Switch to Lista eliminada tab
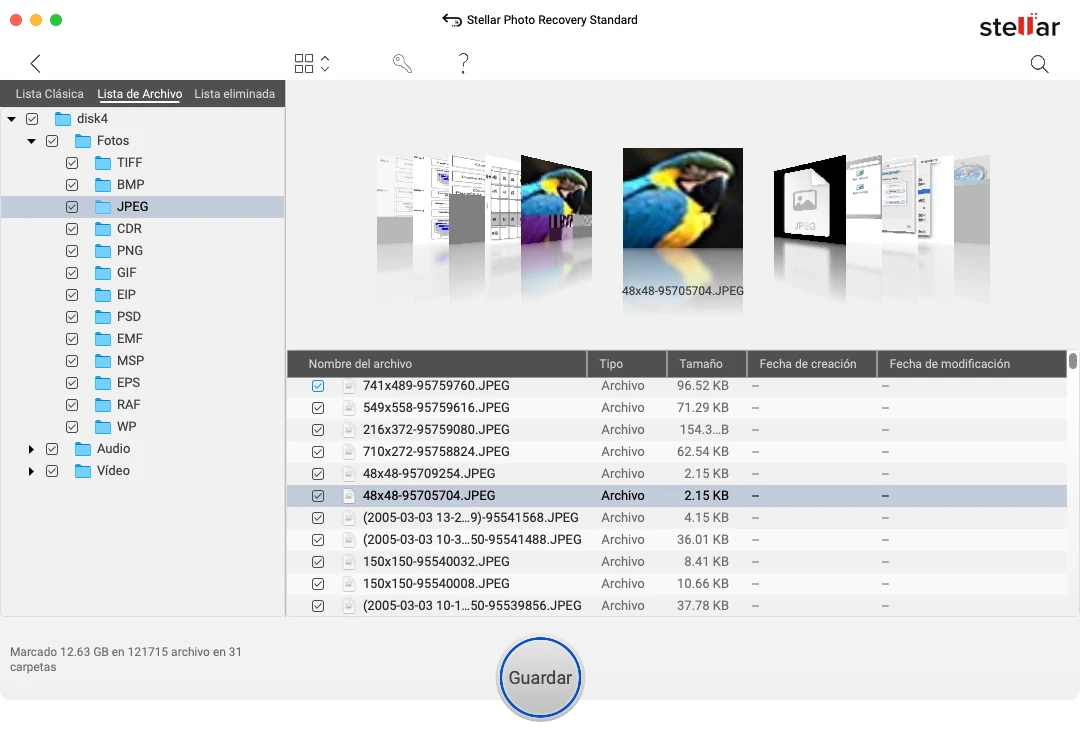The image size is (1080, 740). [x=234, y=94]
